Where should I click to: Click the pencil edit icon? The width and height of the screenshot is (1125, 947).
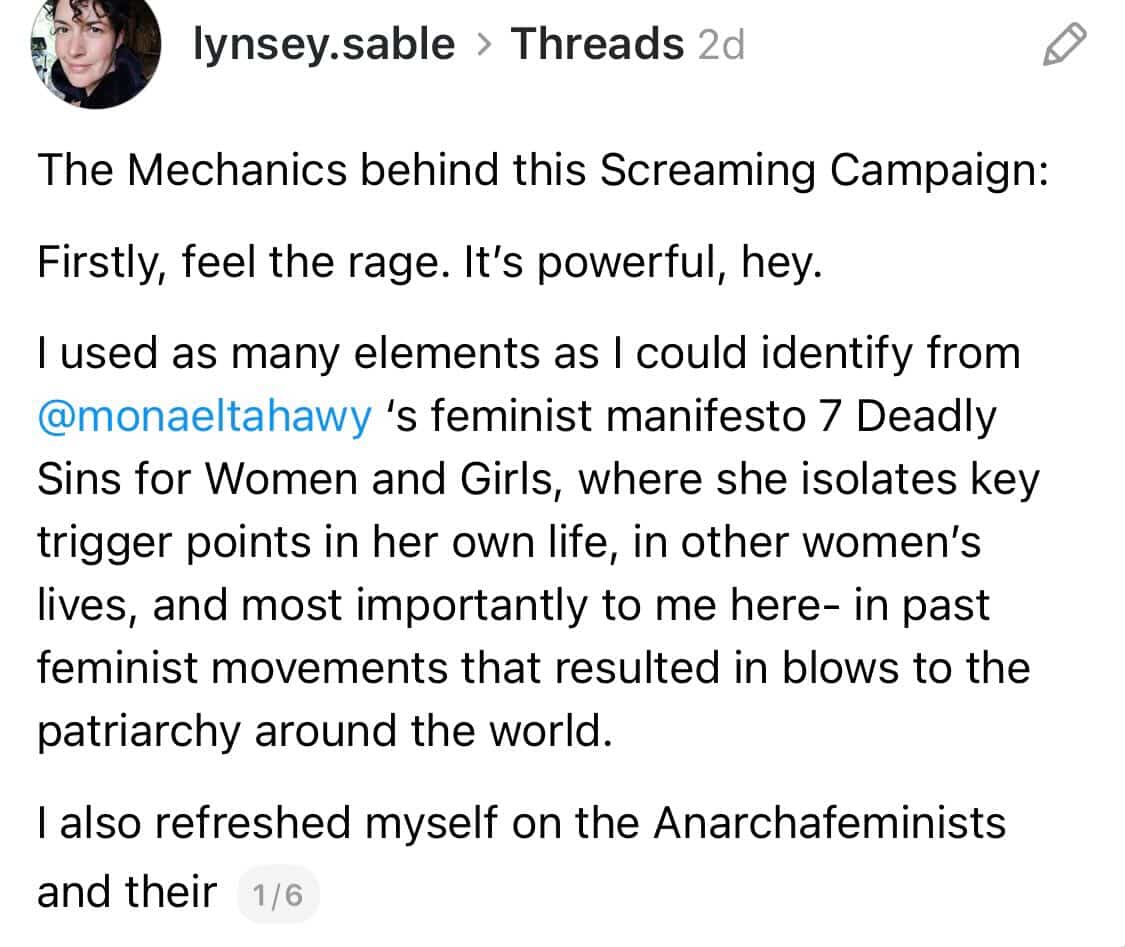coord(1064,44)
